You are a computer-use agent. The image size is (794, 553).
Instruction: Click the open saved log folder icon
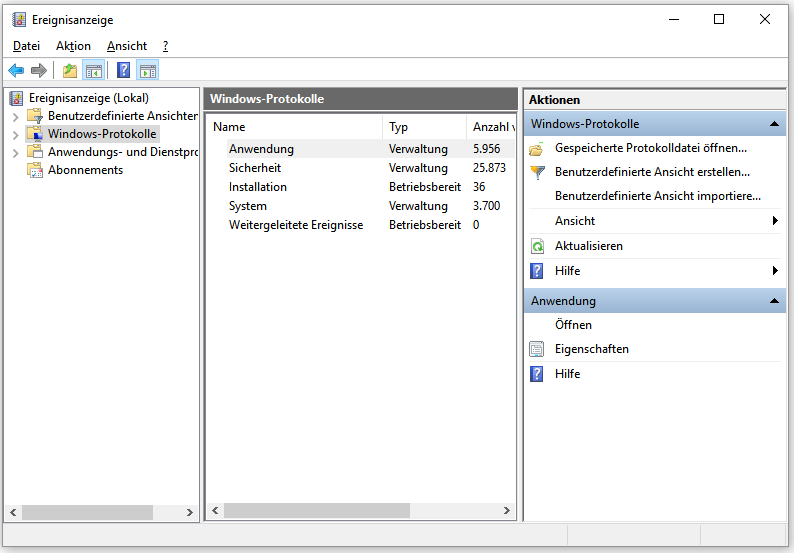point(536,149)
